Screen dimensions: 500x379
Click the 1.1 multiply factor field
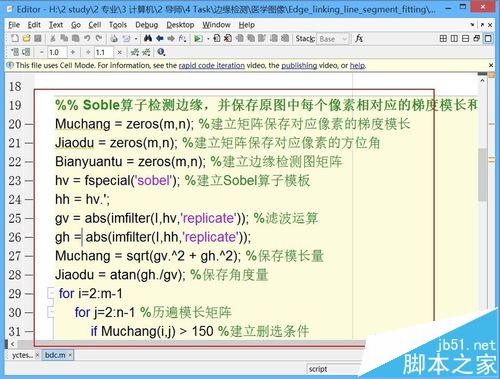104,52
